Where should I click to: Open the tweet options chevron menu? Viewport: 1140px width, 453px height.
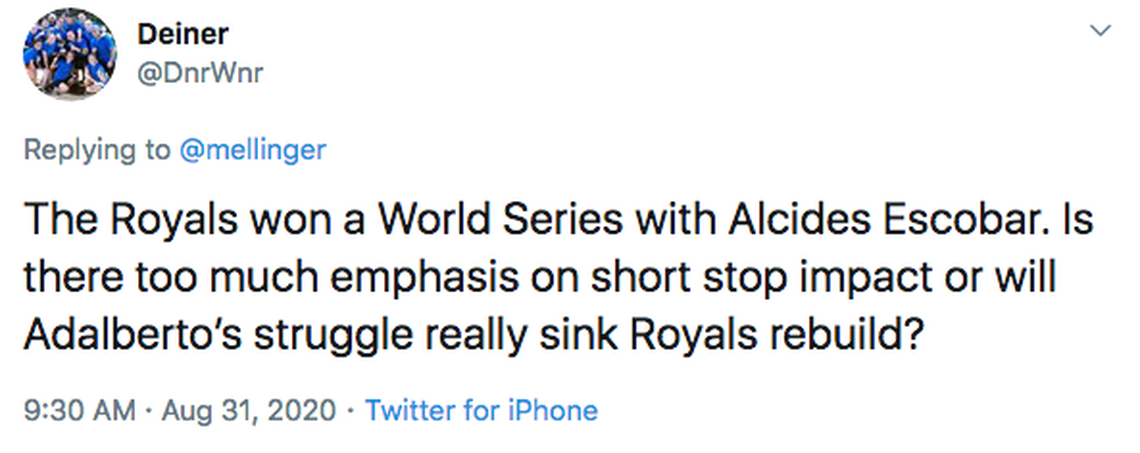[1100, 31]
